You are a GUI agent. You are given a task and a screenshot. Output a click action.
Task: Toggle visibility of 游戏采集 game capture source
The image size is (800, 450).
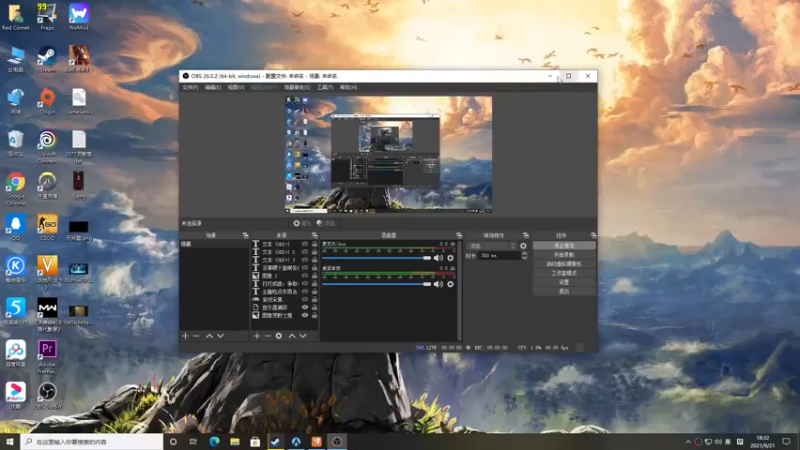click(x=305, y=299)
